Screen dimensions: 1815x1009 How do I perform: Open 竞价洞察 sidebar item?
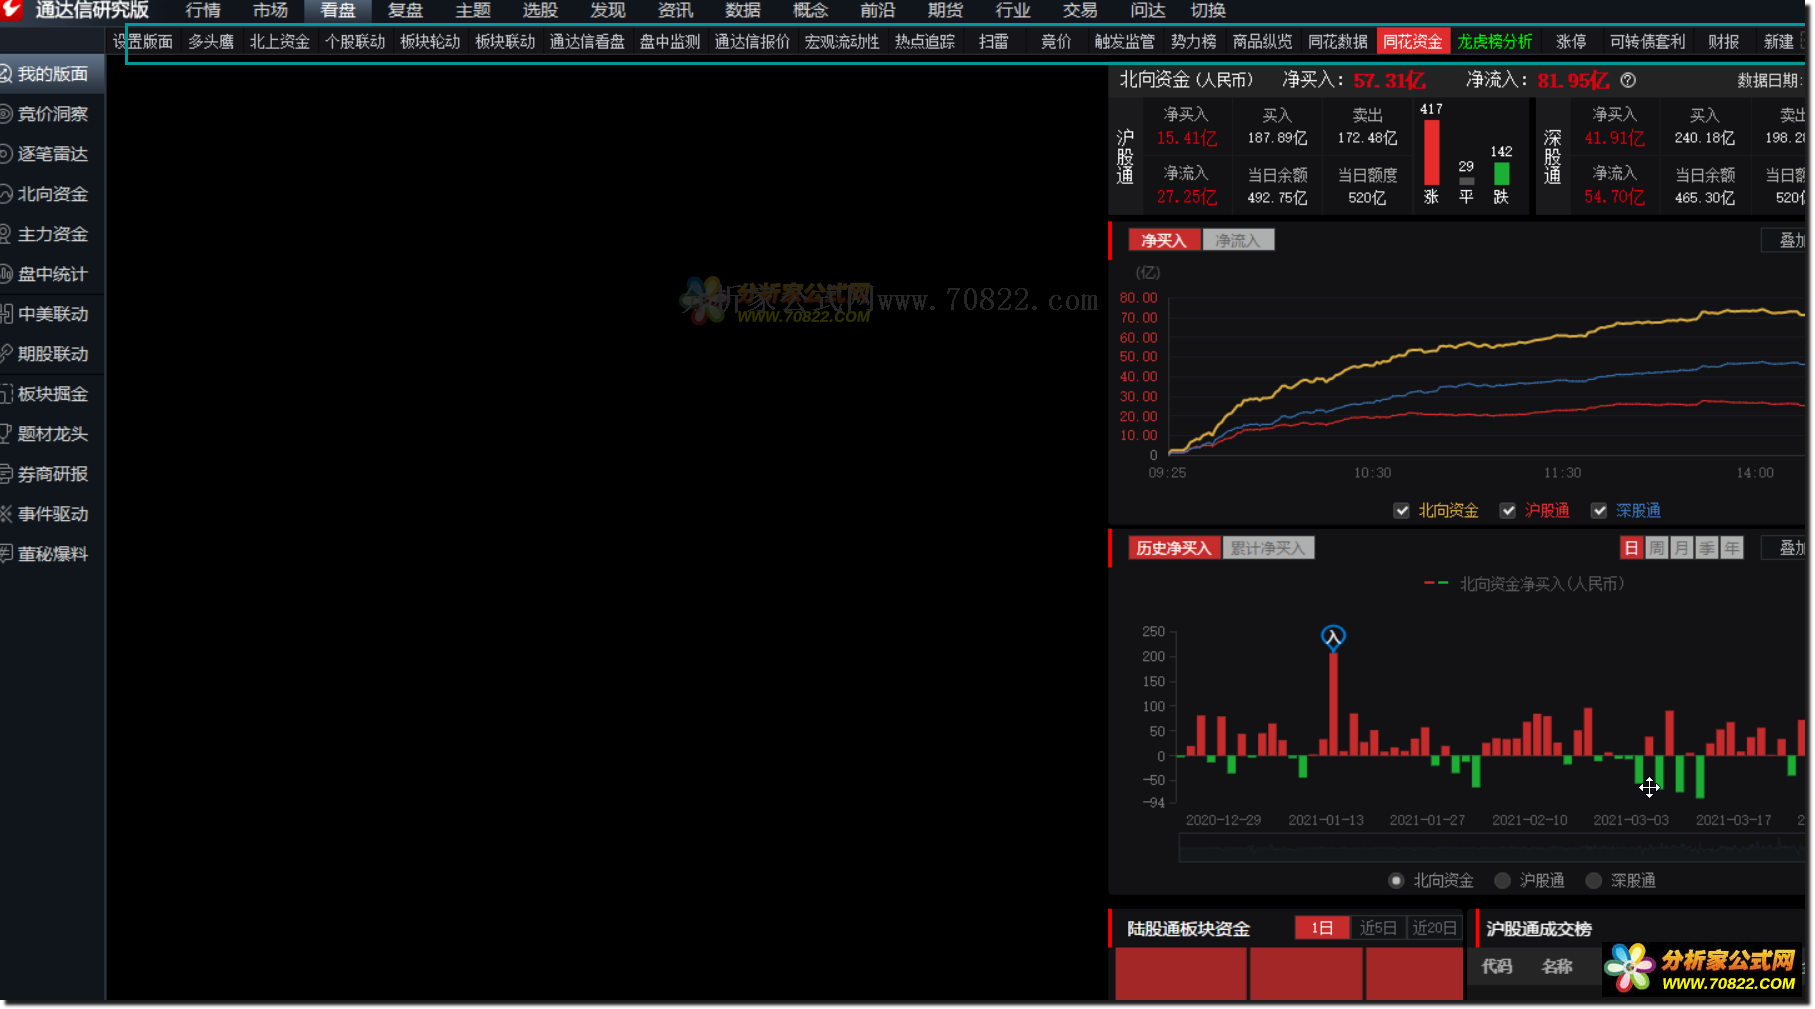point(52,114)
